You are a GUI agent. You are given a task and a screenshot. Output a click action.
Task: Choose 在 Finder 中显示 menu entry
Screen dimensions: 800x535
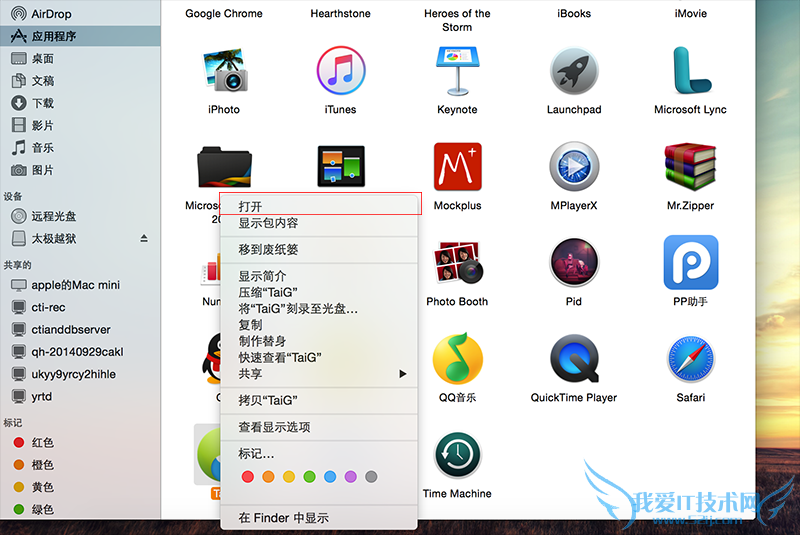point(319,518)
